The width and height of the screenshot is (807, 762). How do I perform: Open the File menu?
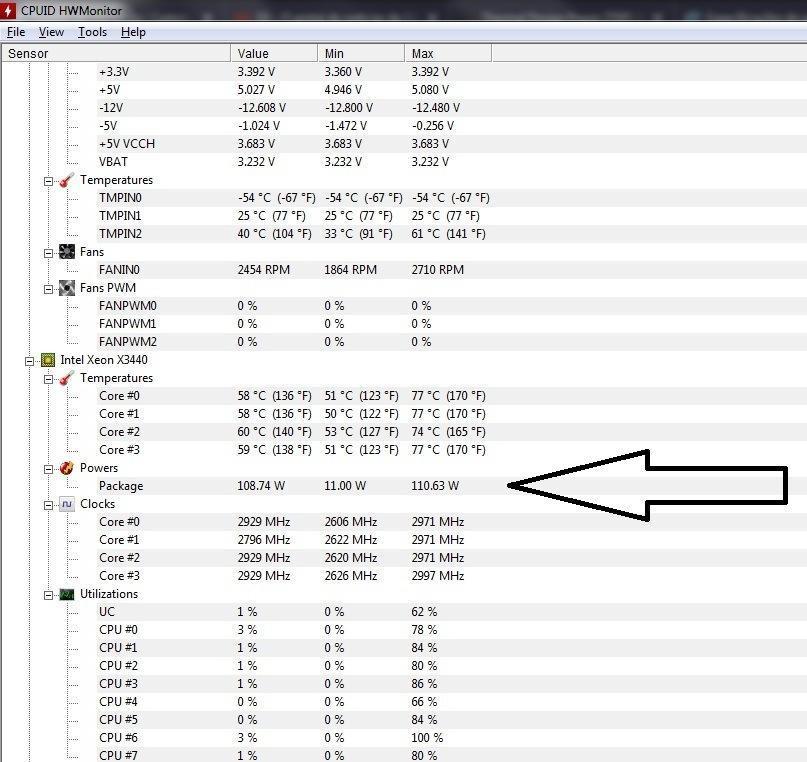pos(16,32)
